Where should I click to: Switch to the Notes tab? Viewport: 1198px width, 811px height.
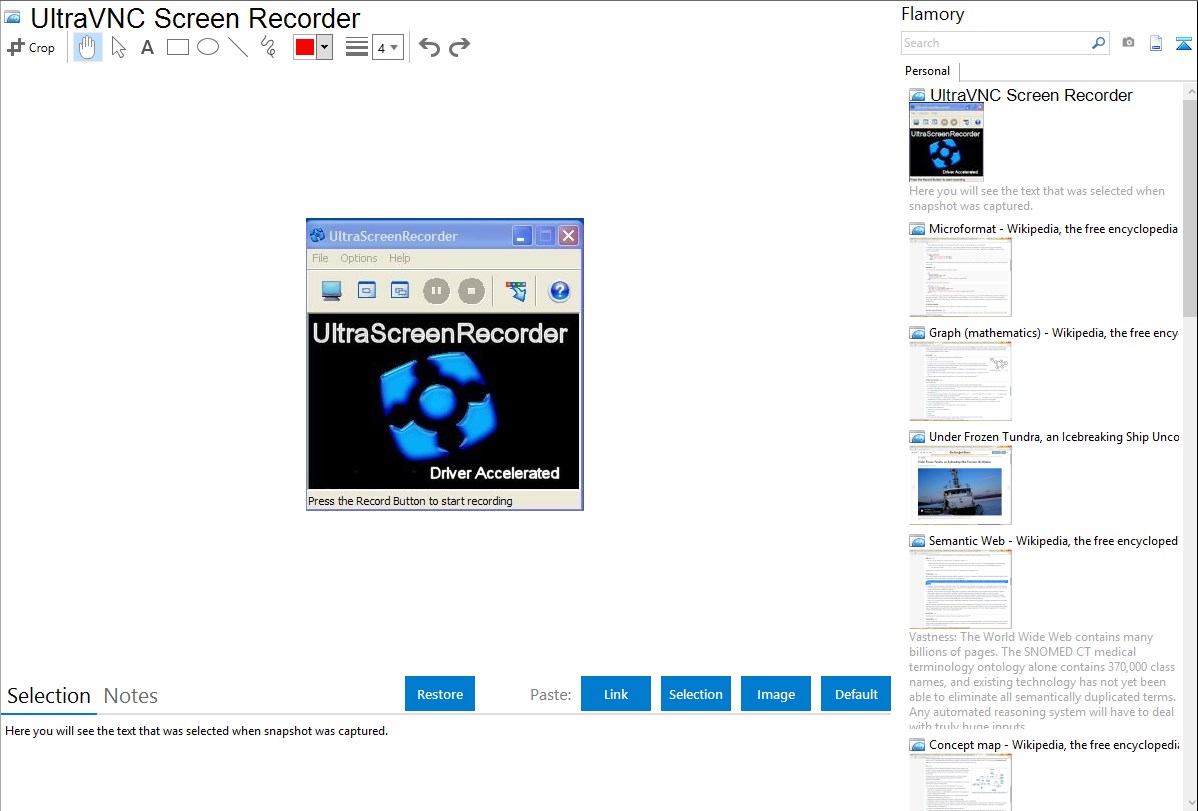pyautogui.click(x=131, y=696)
